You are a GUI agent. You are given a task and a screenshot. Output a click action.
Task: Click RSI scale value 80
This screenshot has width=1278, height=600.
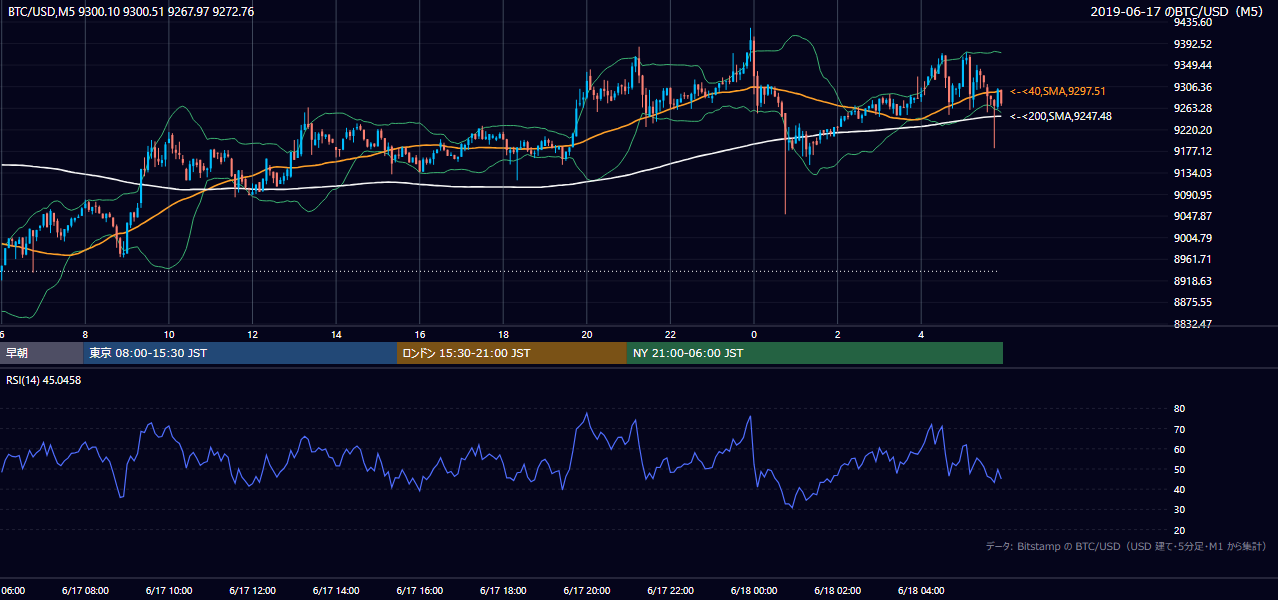point(1180,409)
